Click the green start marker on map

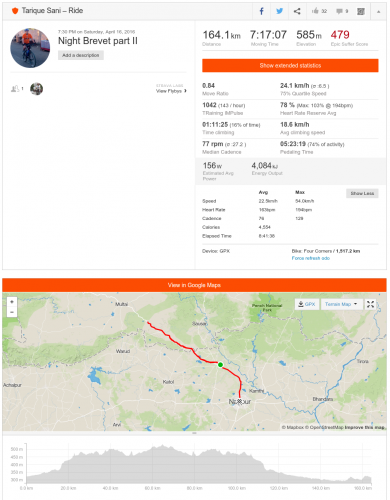click(x=220, y=365)
